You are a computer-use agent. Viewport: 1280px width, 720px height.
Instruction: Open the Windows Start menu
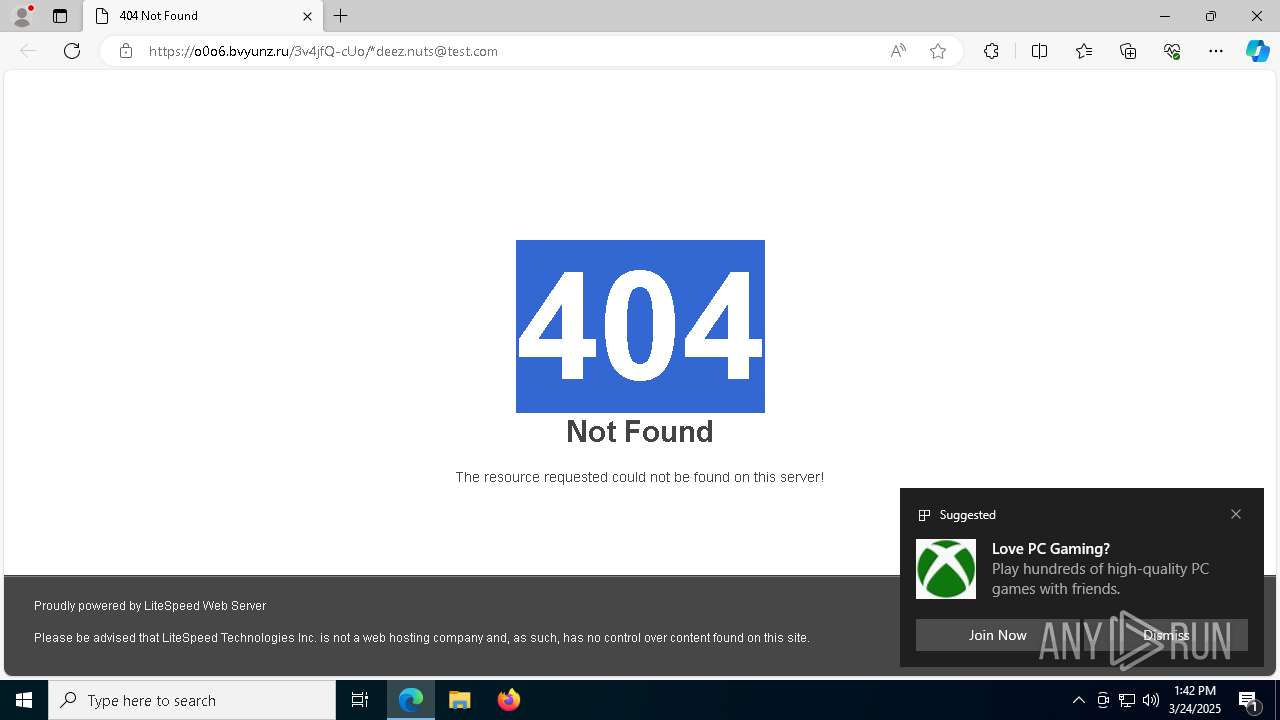click(x=24, y=700)
